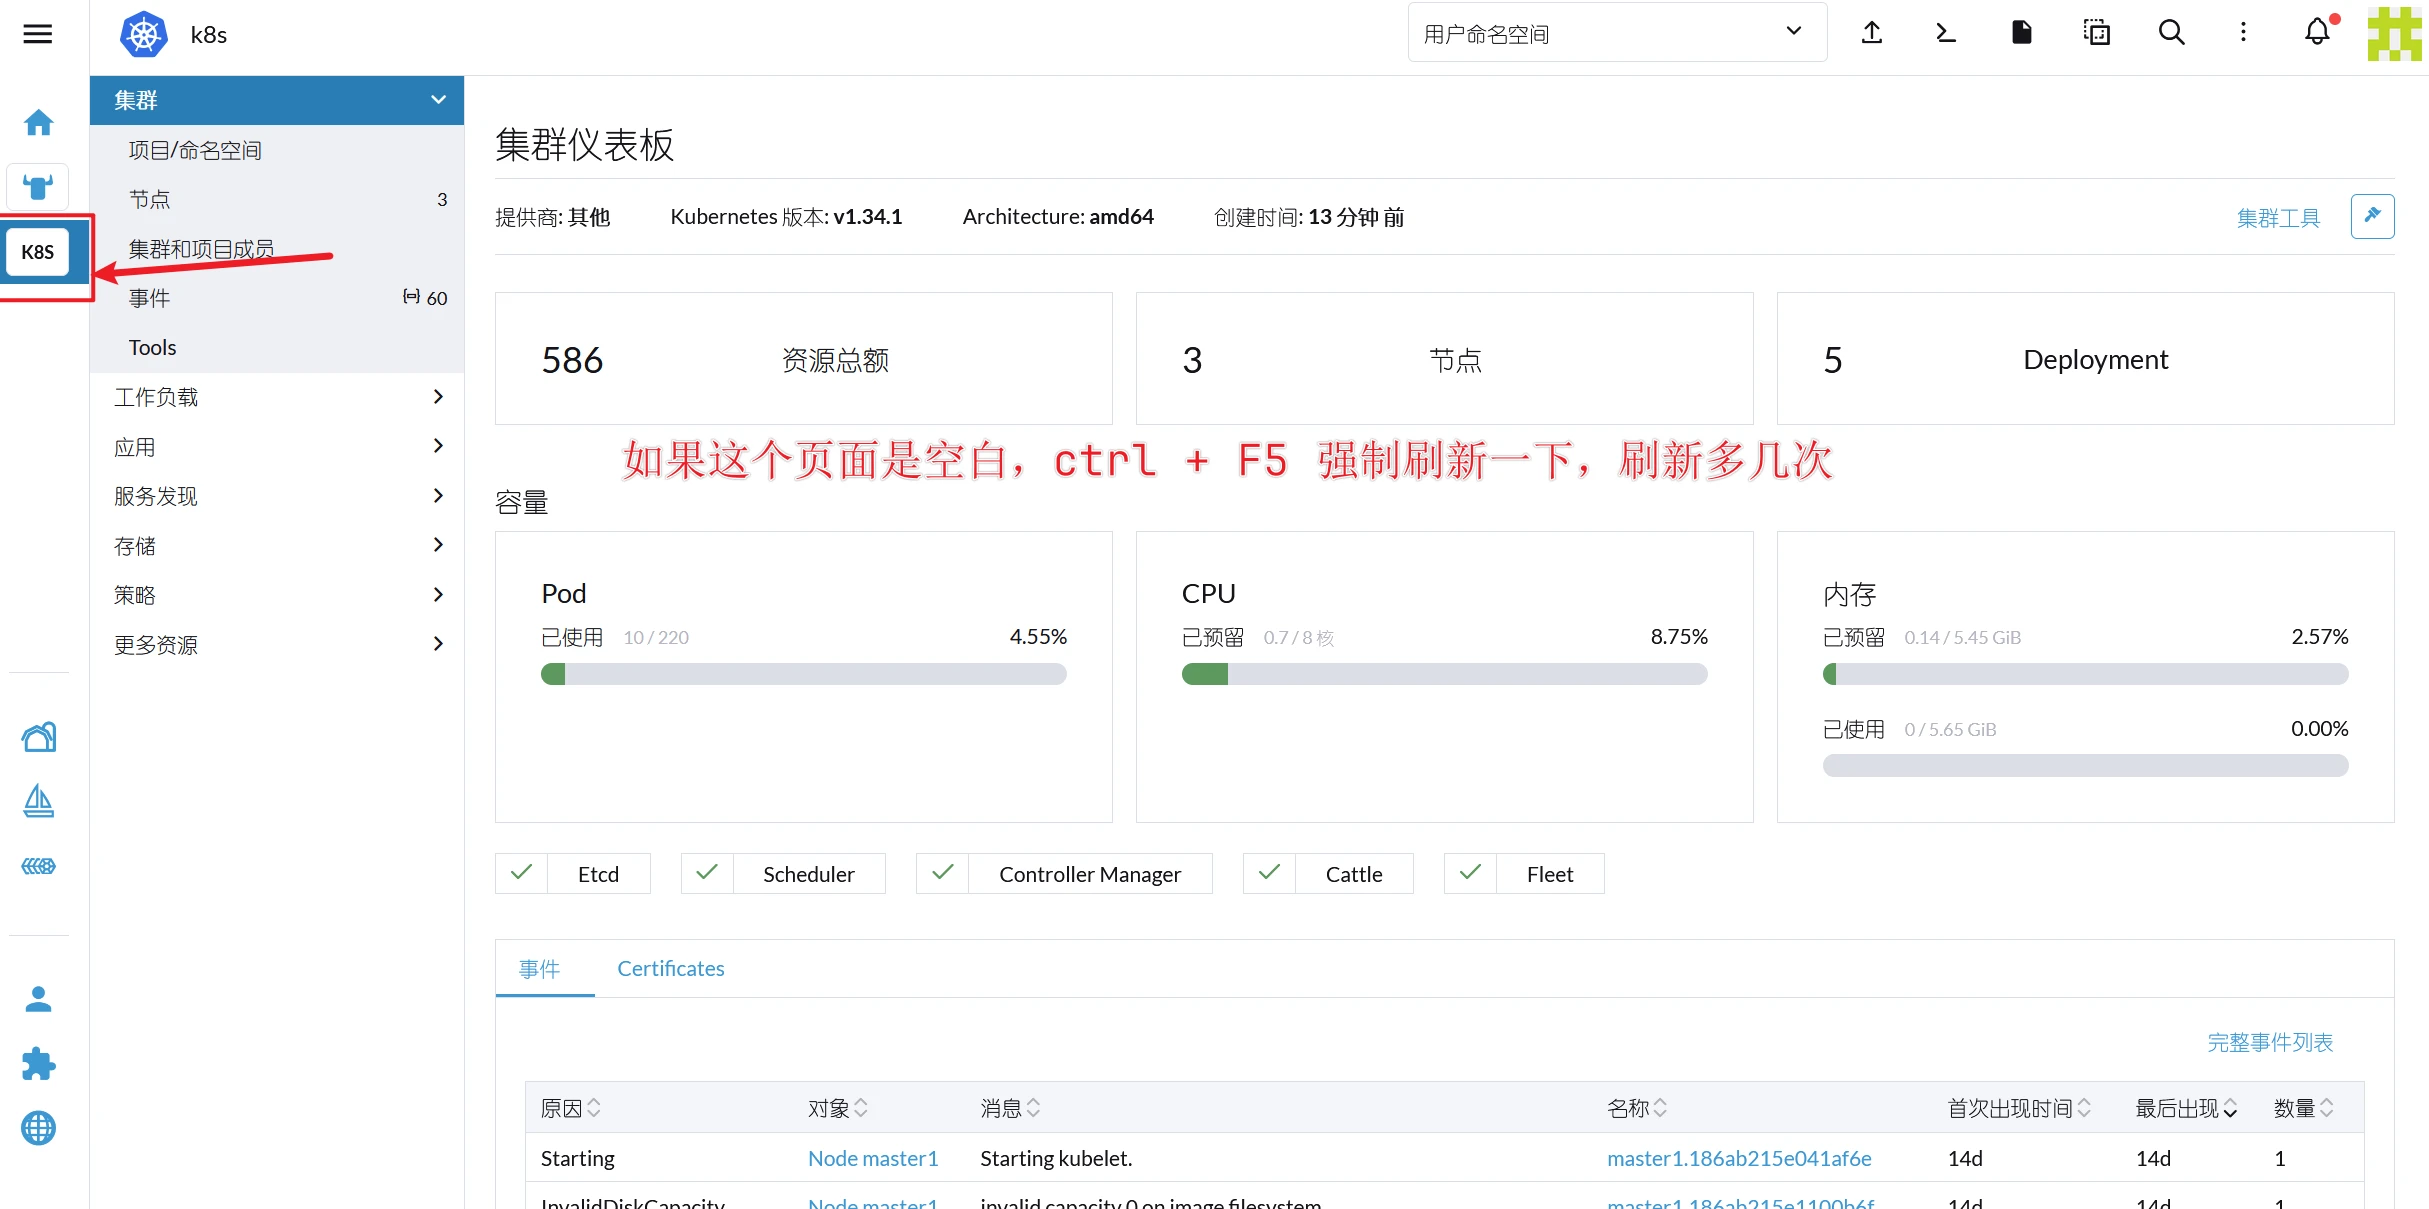The image size is (2429, 1209).
Task: Click the import YAML upload icon
Action: 1871,33
